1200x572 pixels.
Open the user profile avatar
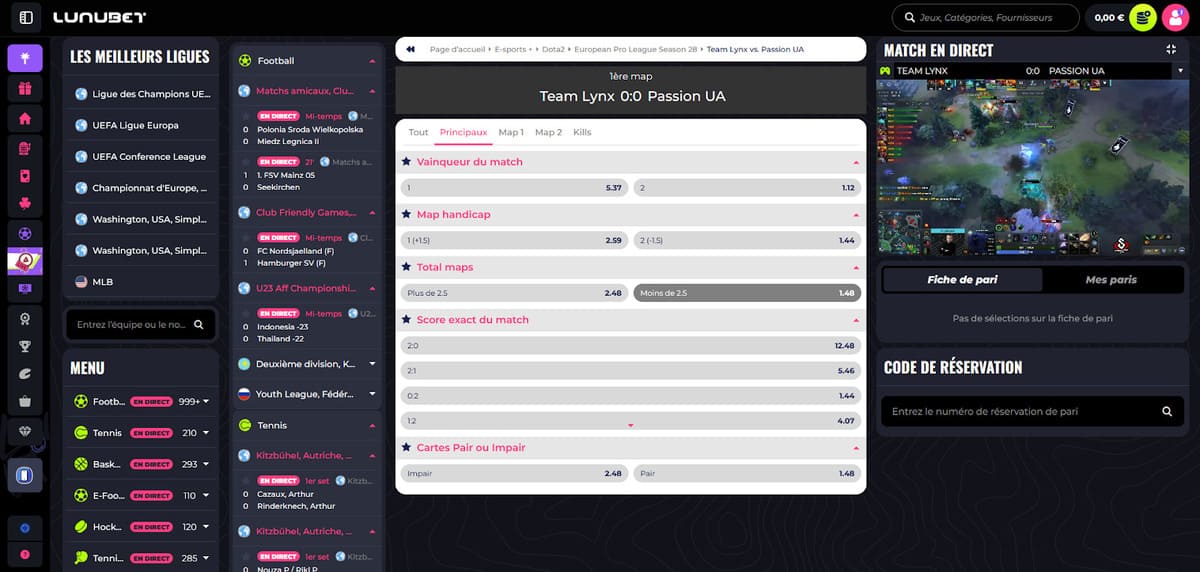click(1174, 17)
